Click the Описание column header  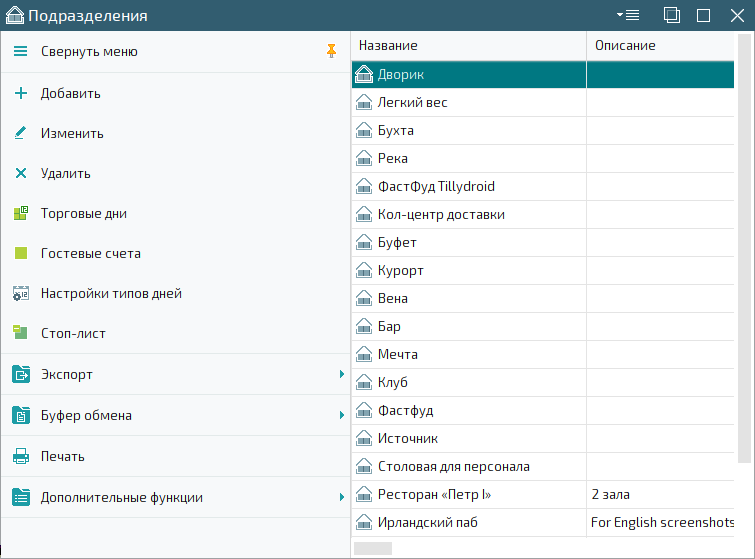coord(660,46)
